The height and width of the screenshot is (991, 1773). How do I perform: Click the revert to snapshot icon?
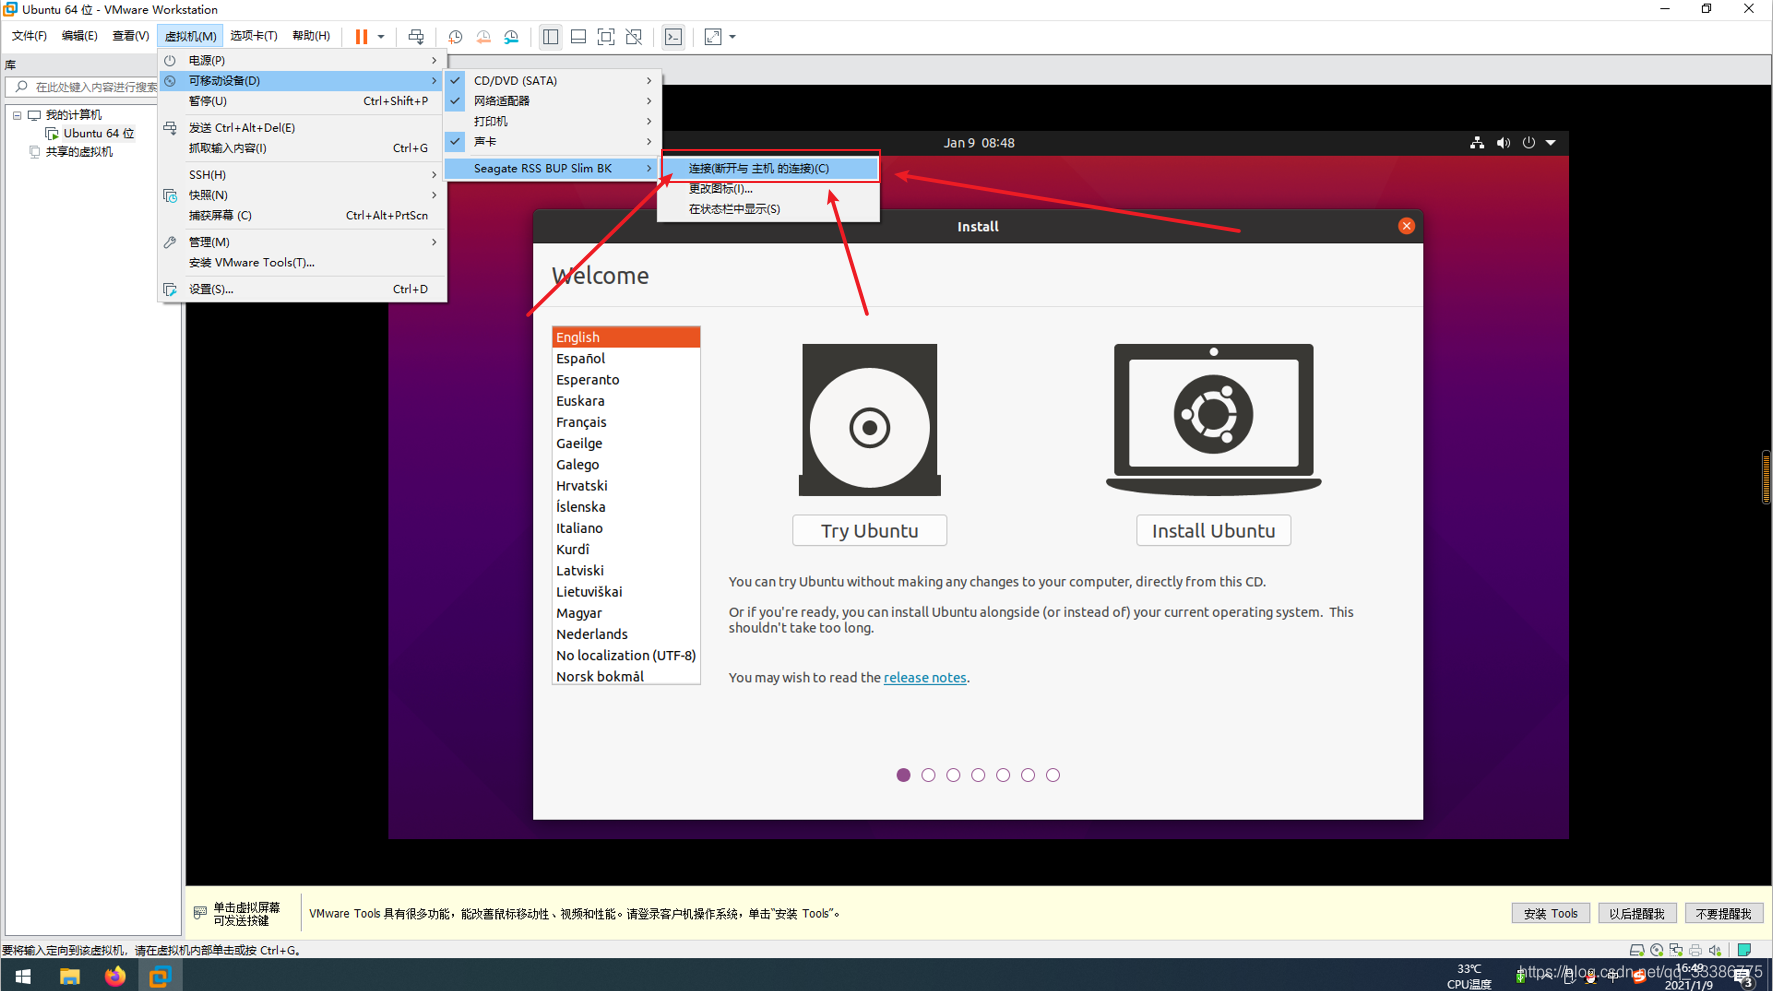click(x=483, y=37)
